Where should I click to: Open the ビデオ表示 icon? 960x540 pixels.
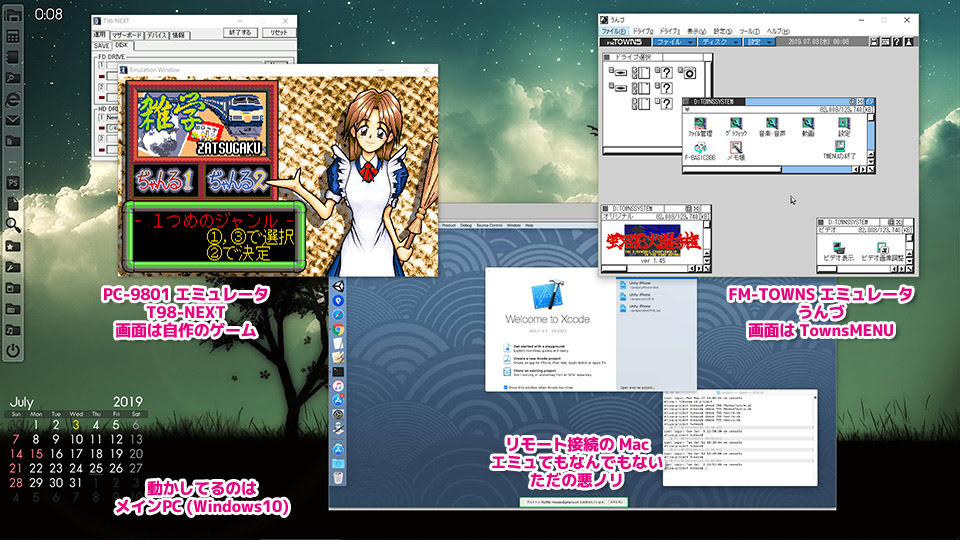coord(838,252)
